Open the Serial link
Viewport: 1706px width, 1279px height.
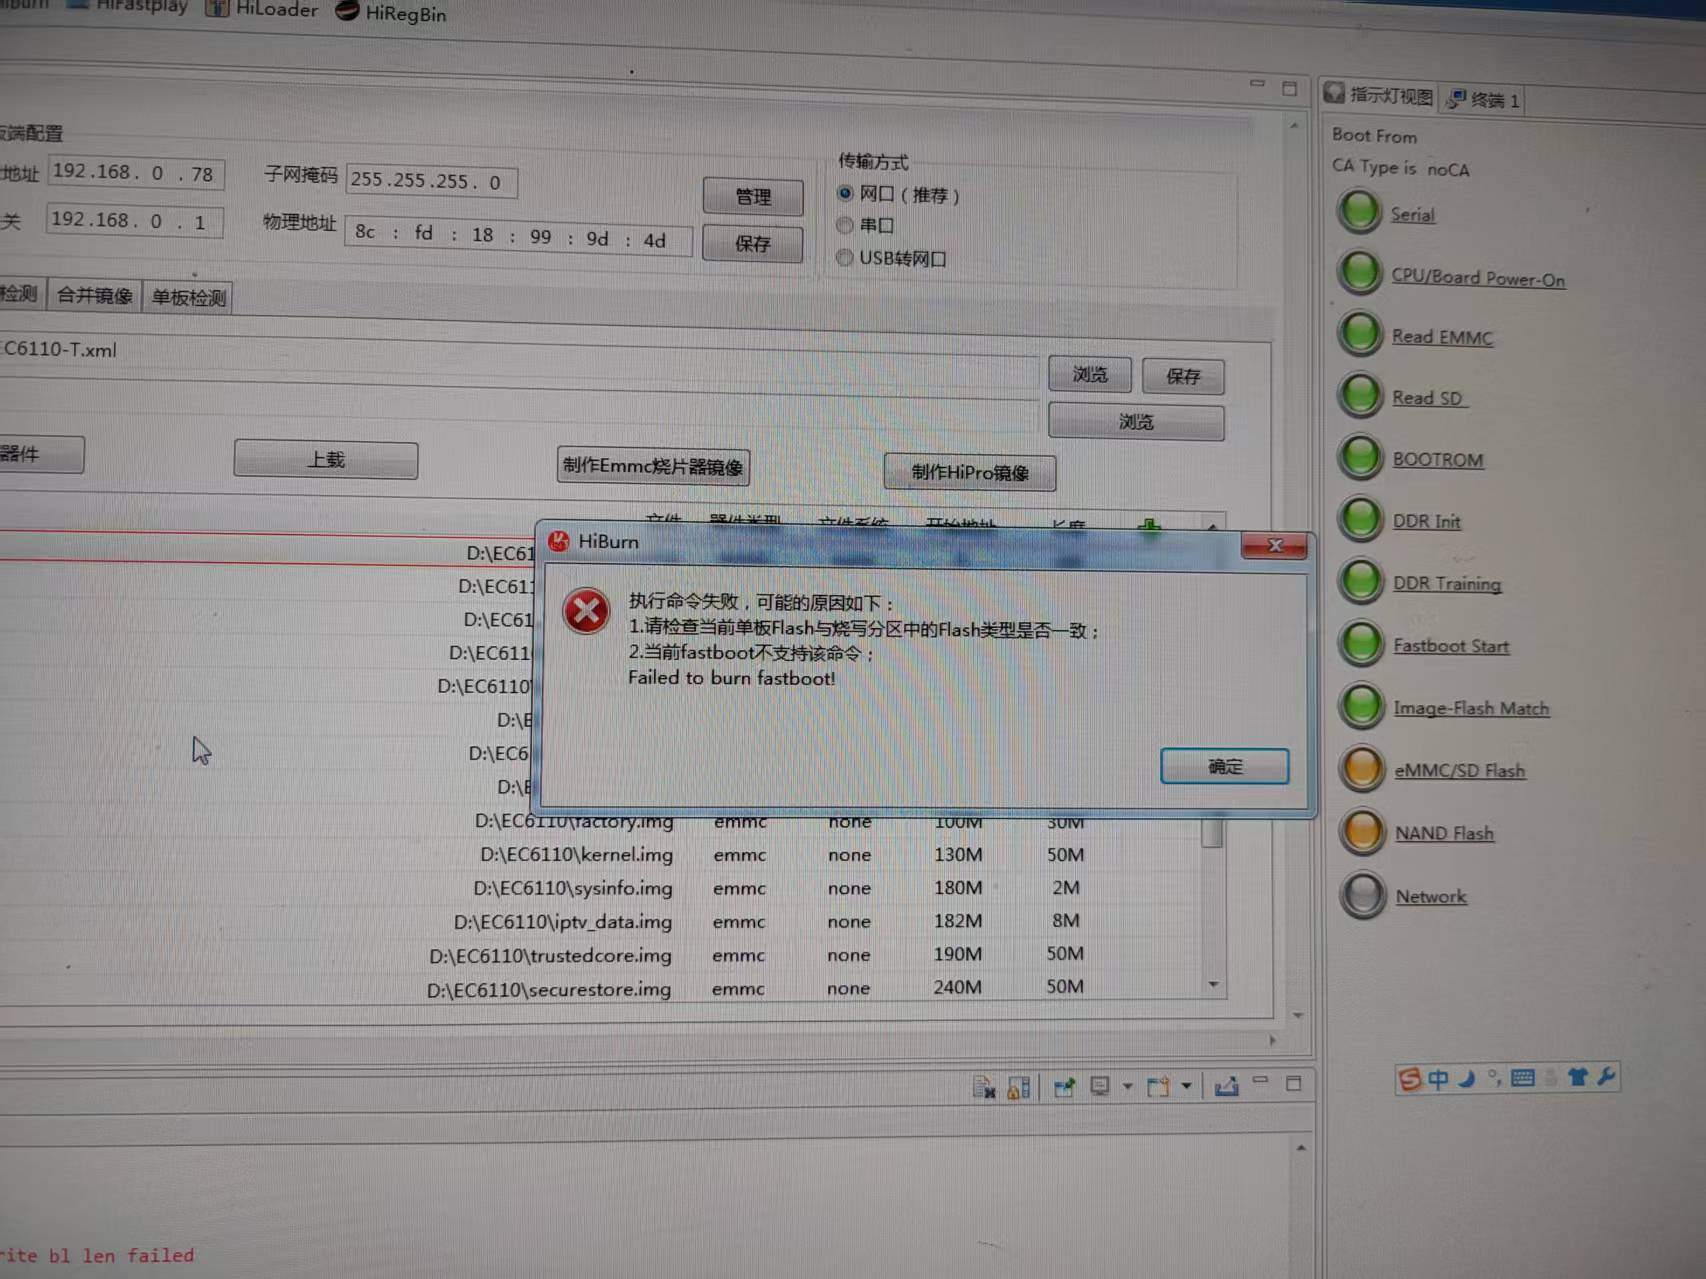[x=1412, y=214]
